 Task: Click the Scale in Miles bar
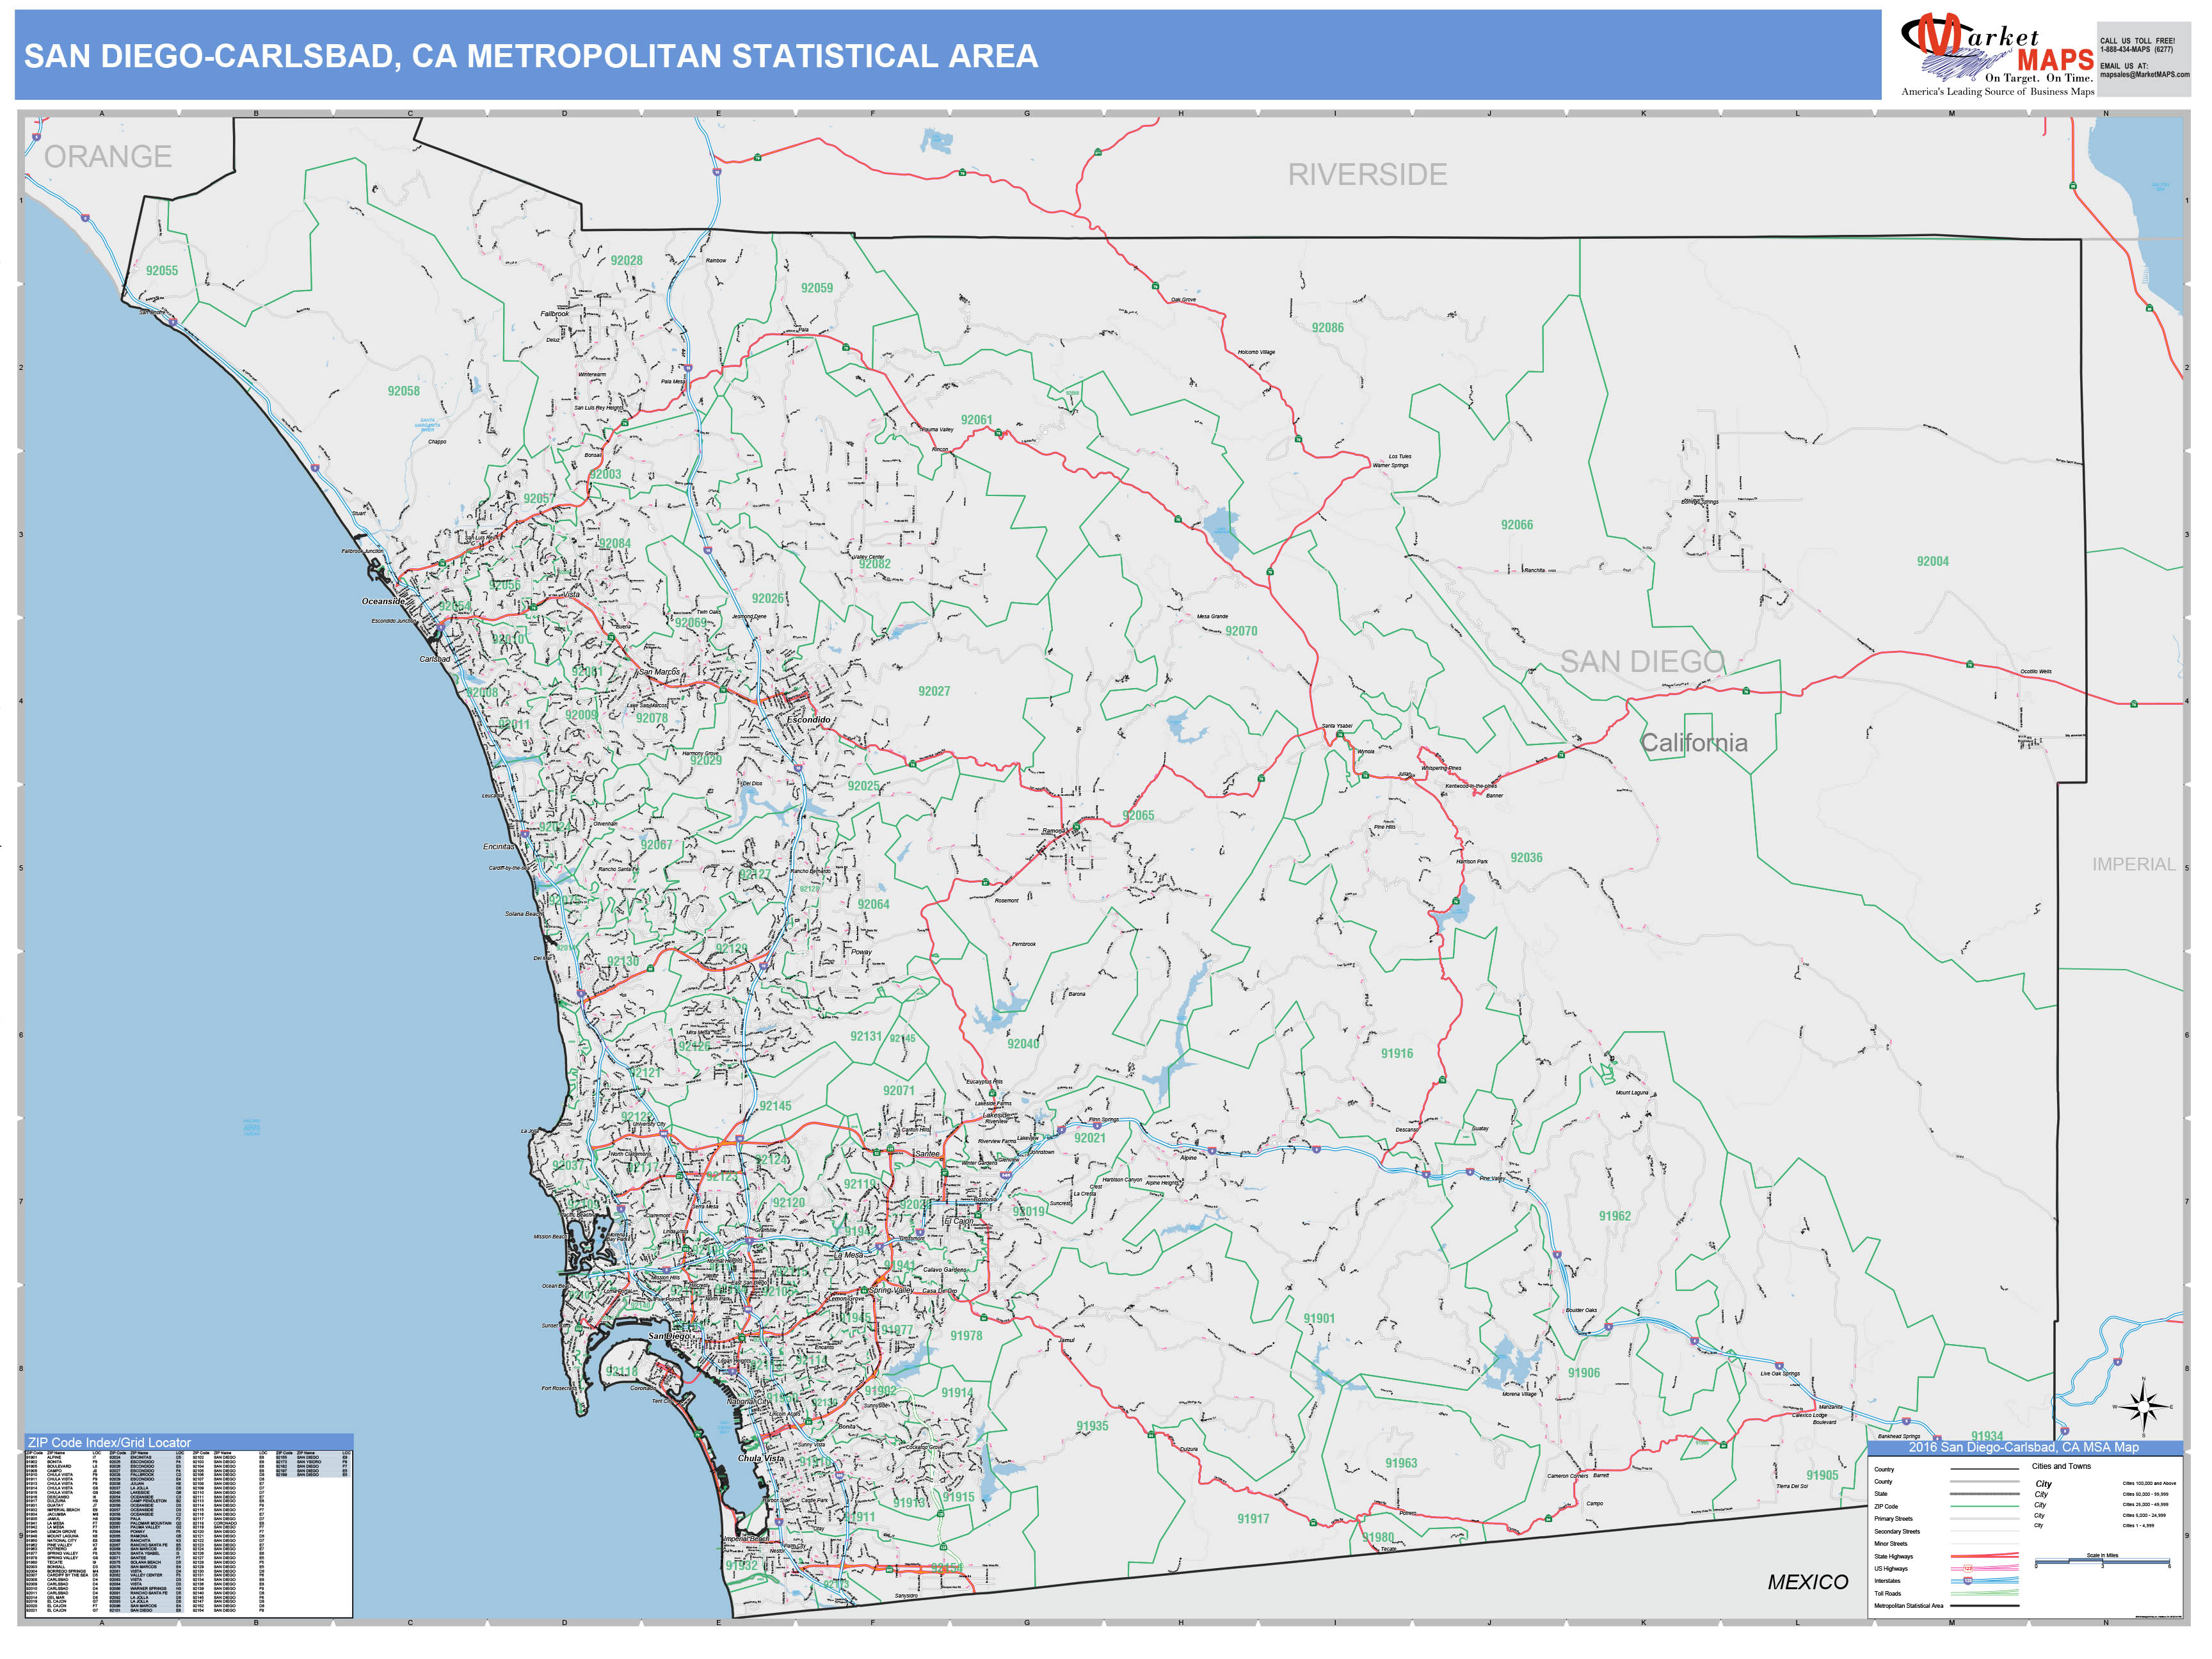click(x=2103, y=1562)
